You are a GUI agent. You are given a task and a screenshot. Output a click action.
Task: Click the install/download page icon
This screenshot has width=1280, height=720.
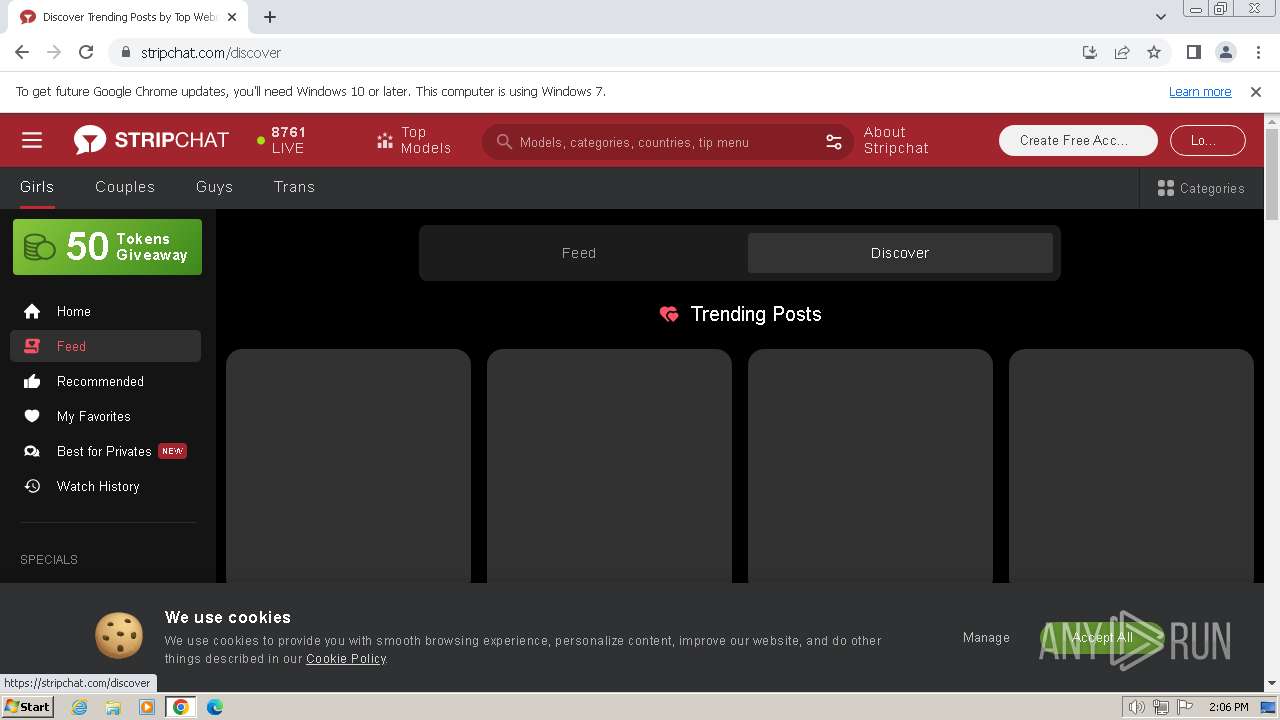[x=1090, y=52]
